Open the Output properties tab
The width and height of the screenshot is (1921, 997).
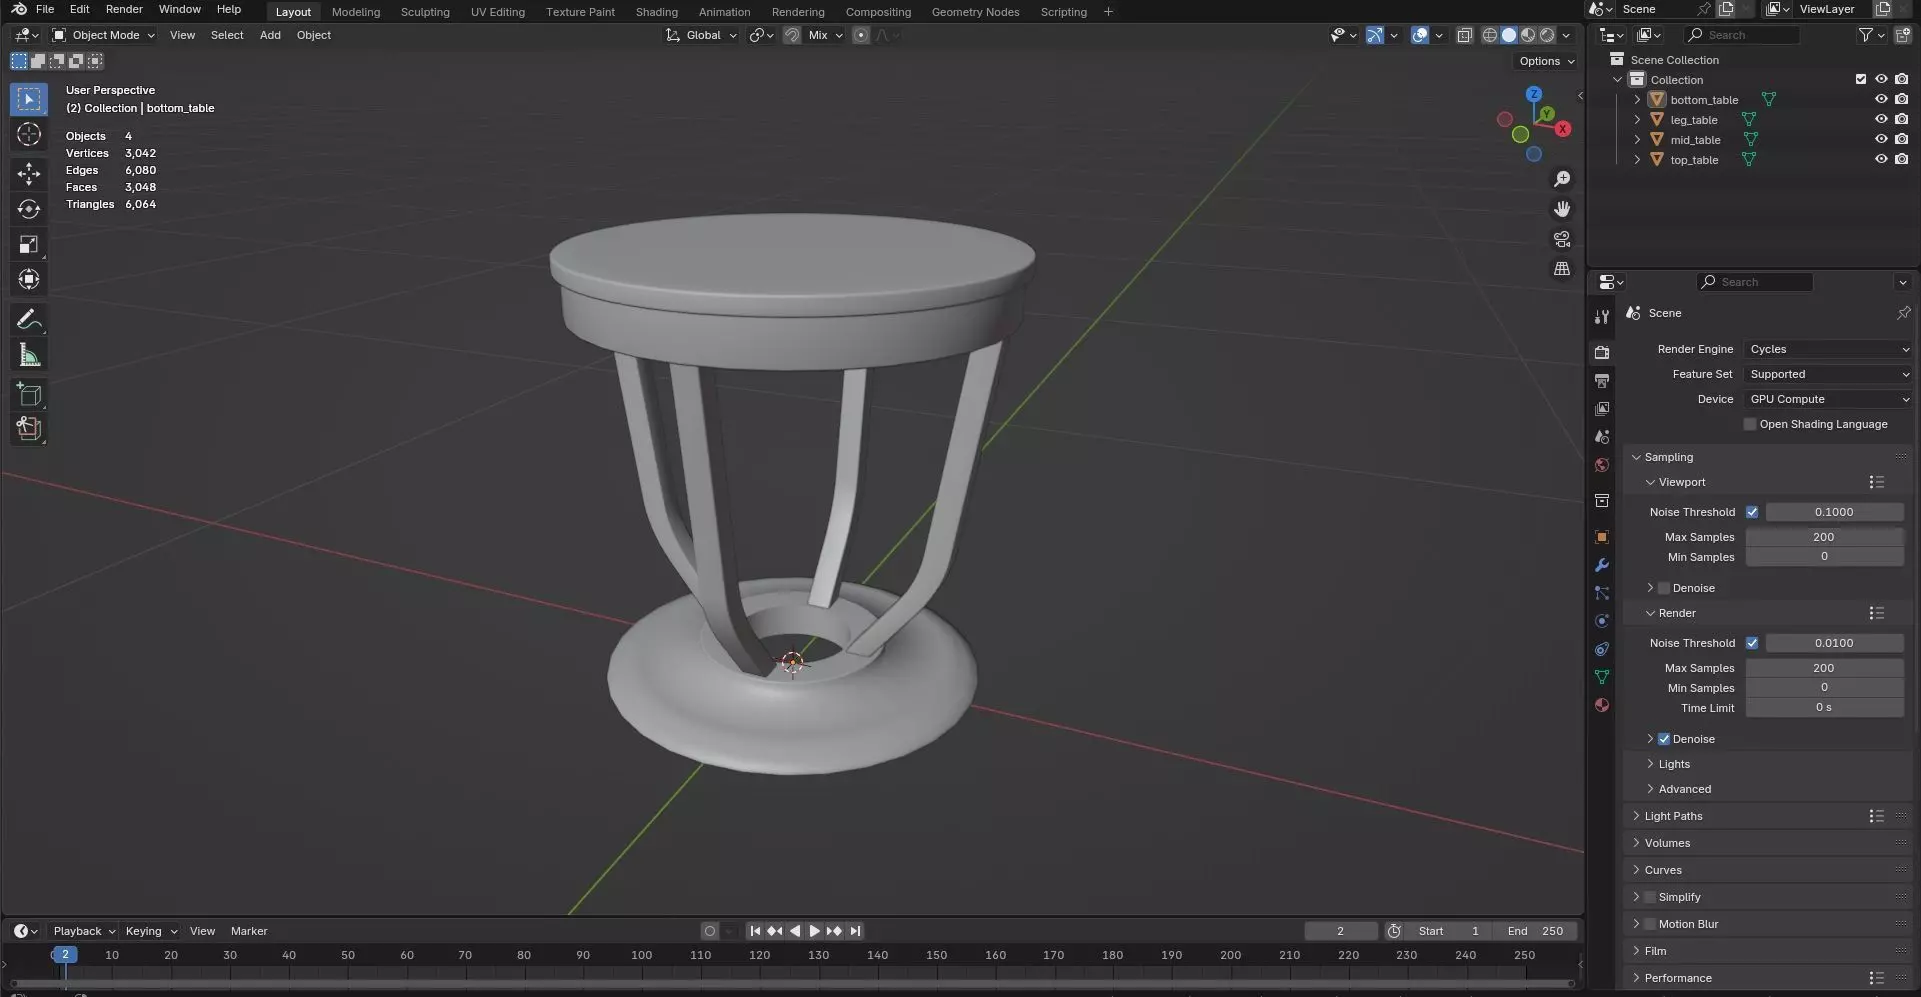[1602, 381]
